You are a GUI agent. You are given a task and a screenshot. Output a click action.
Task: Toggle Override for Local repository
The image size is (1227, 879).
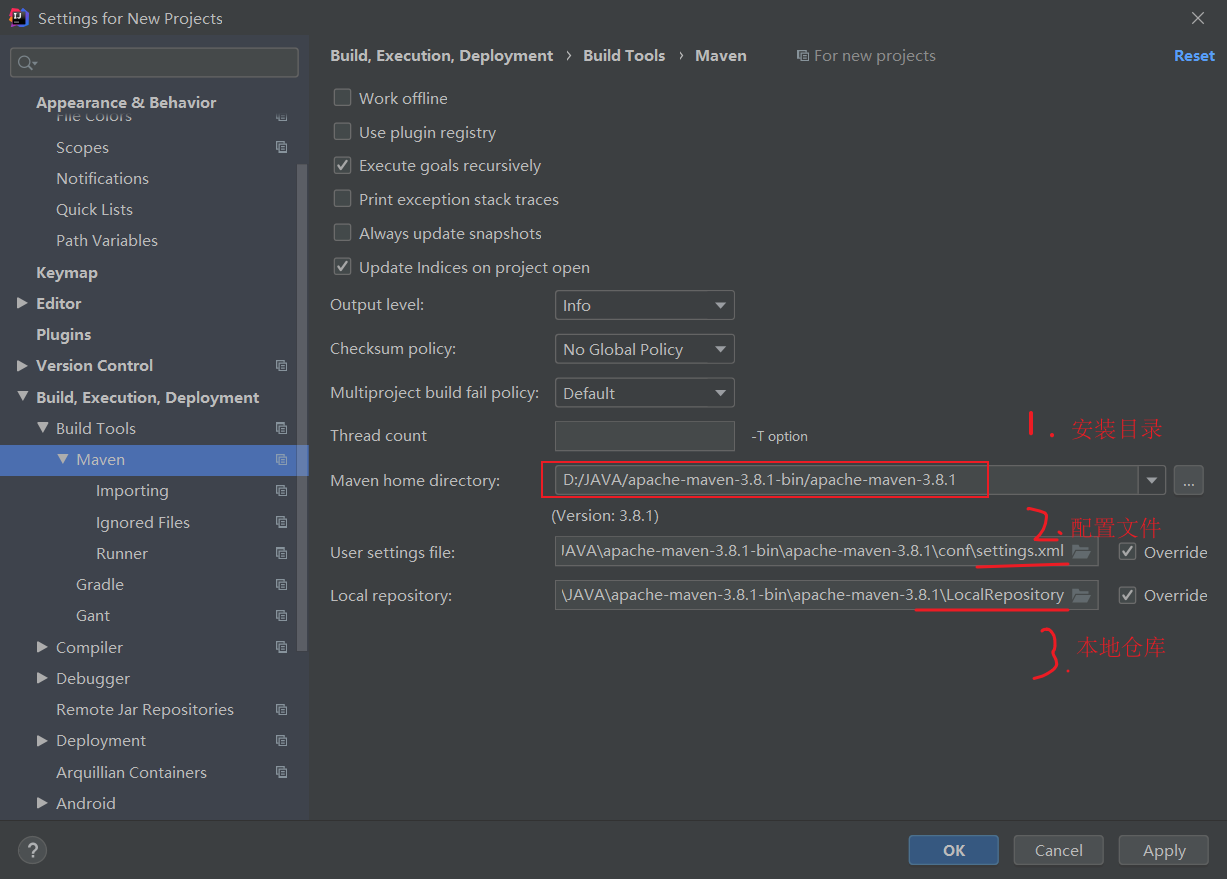(x=1127, y=595)
